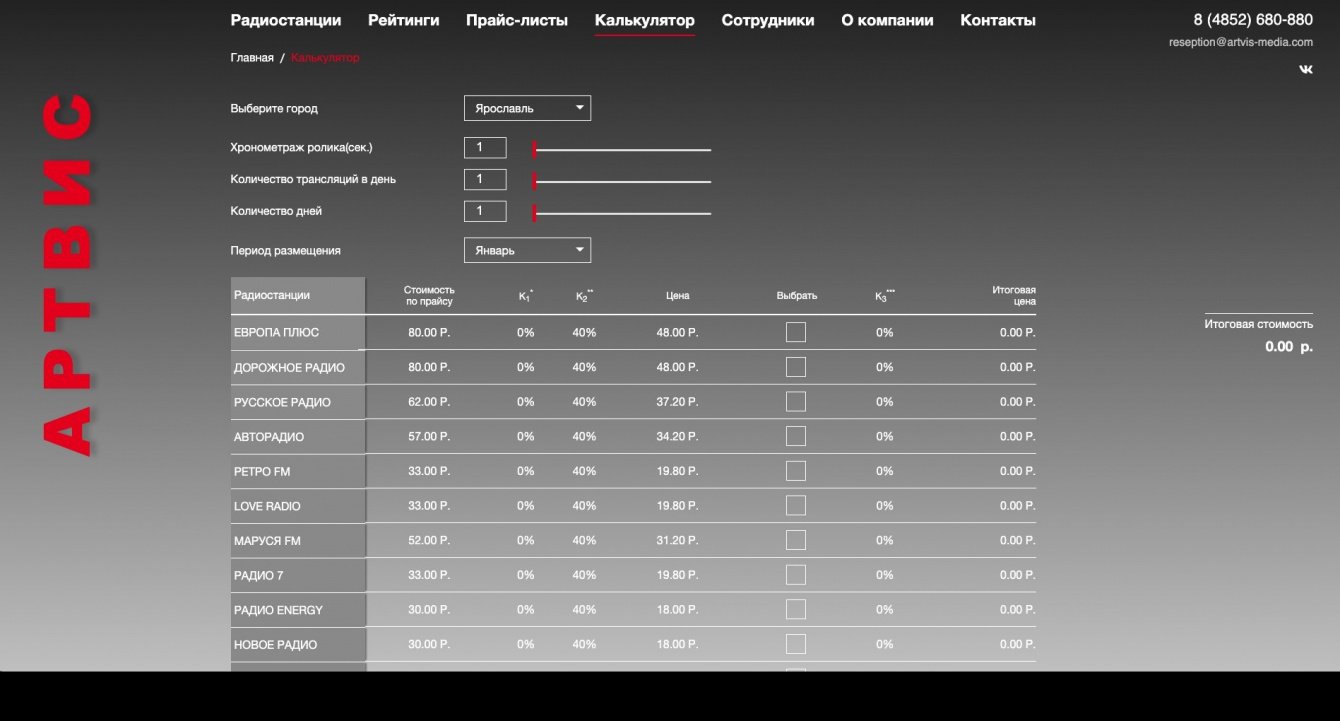Image resolution: width=1340 pixels, height=721 pixels.
Task: Click the МАРУСЯ FM station name
Action: [x=267, y=541]
